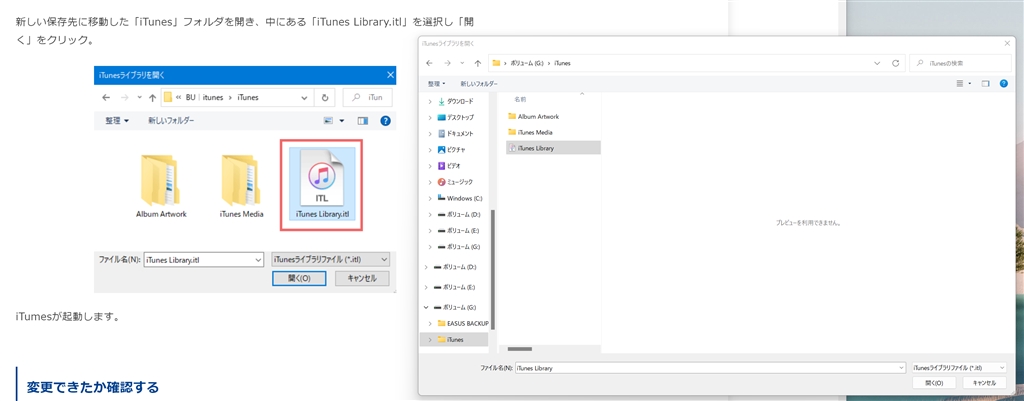This screenshot has width=1024, height=401.
Task: Close the file dialog with the X button
Action: pyautogui.click(x=1006, y=42)
